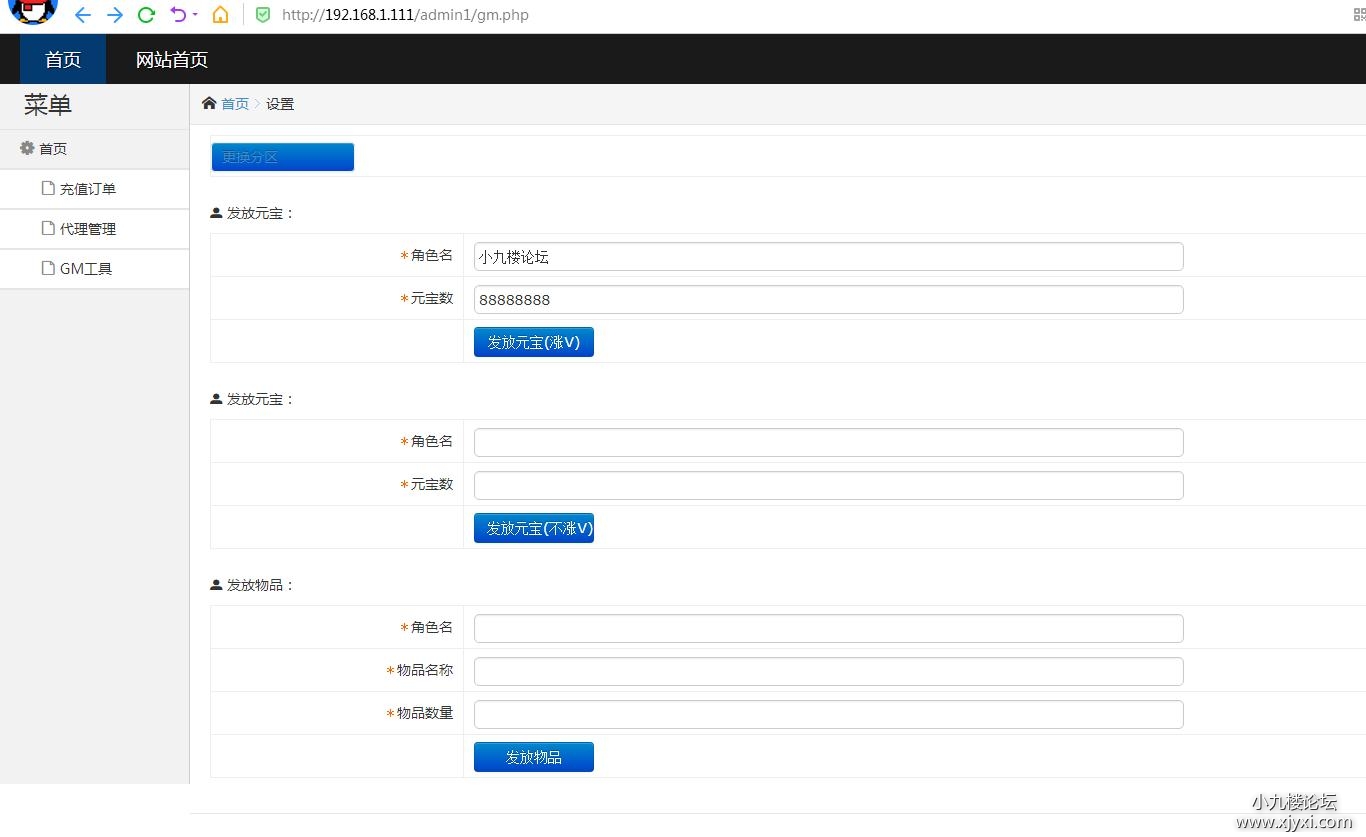Click the purple undo arrow icon

(178, 15)
